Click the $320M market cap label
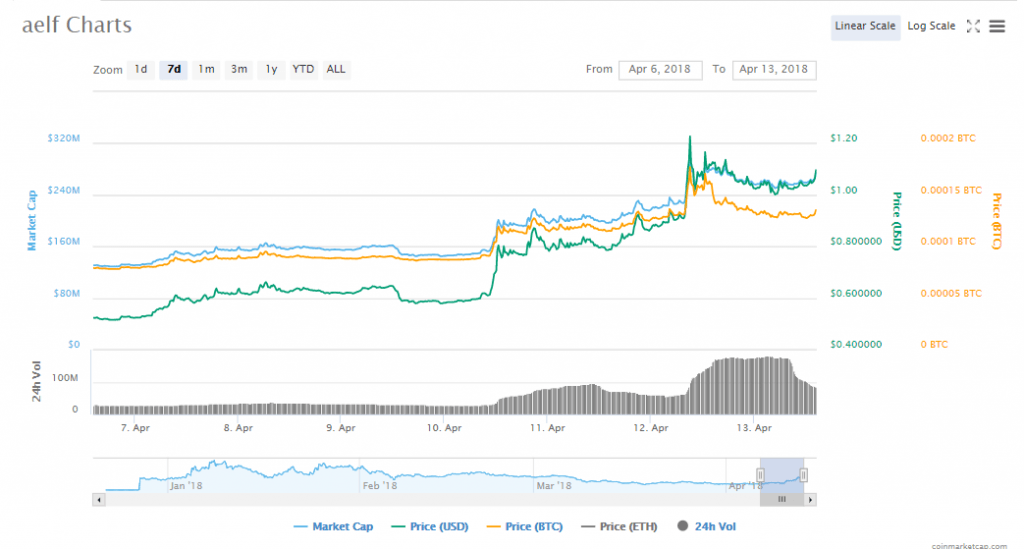This screenshot has width=1024, height=549. click(x=63, y=138)
